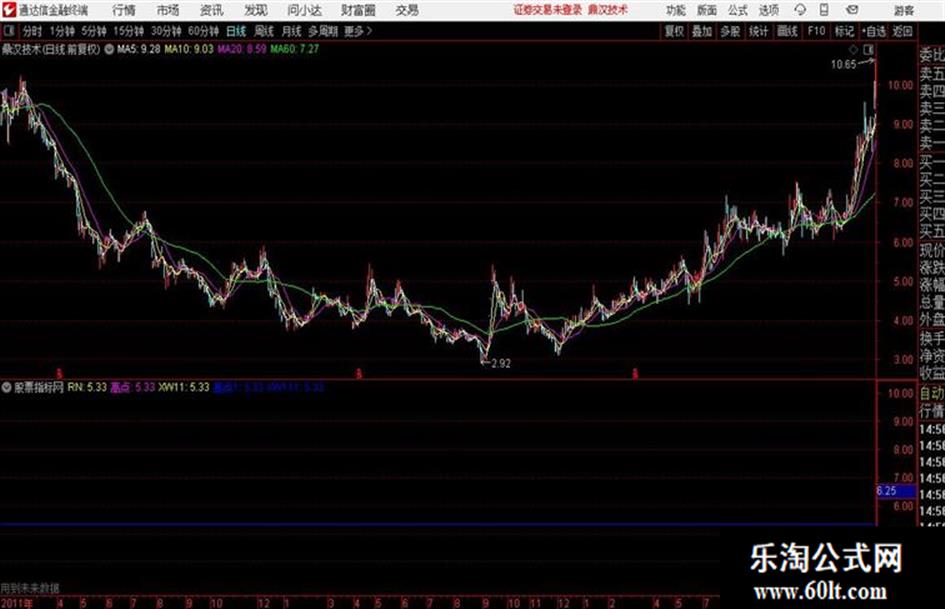Click 证券交易未登录 login link
The height and width of the screenshot is (609, 945).
(x=548, y=10)
